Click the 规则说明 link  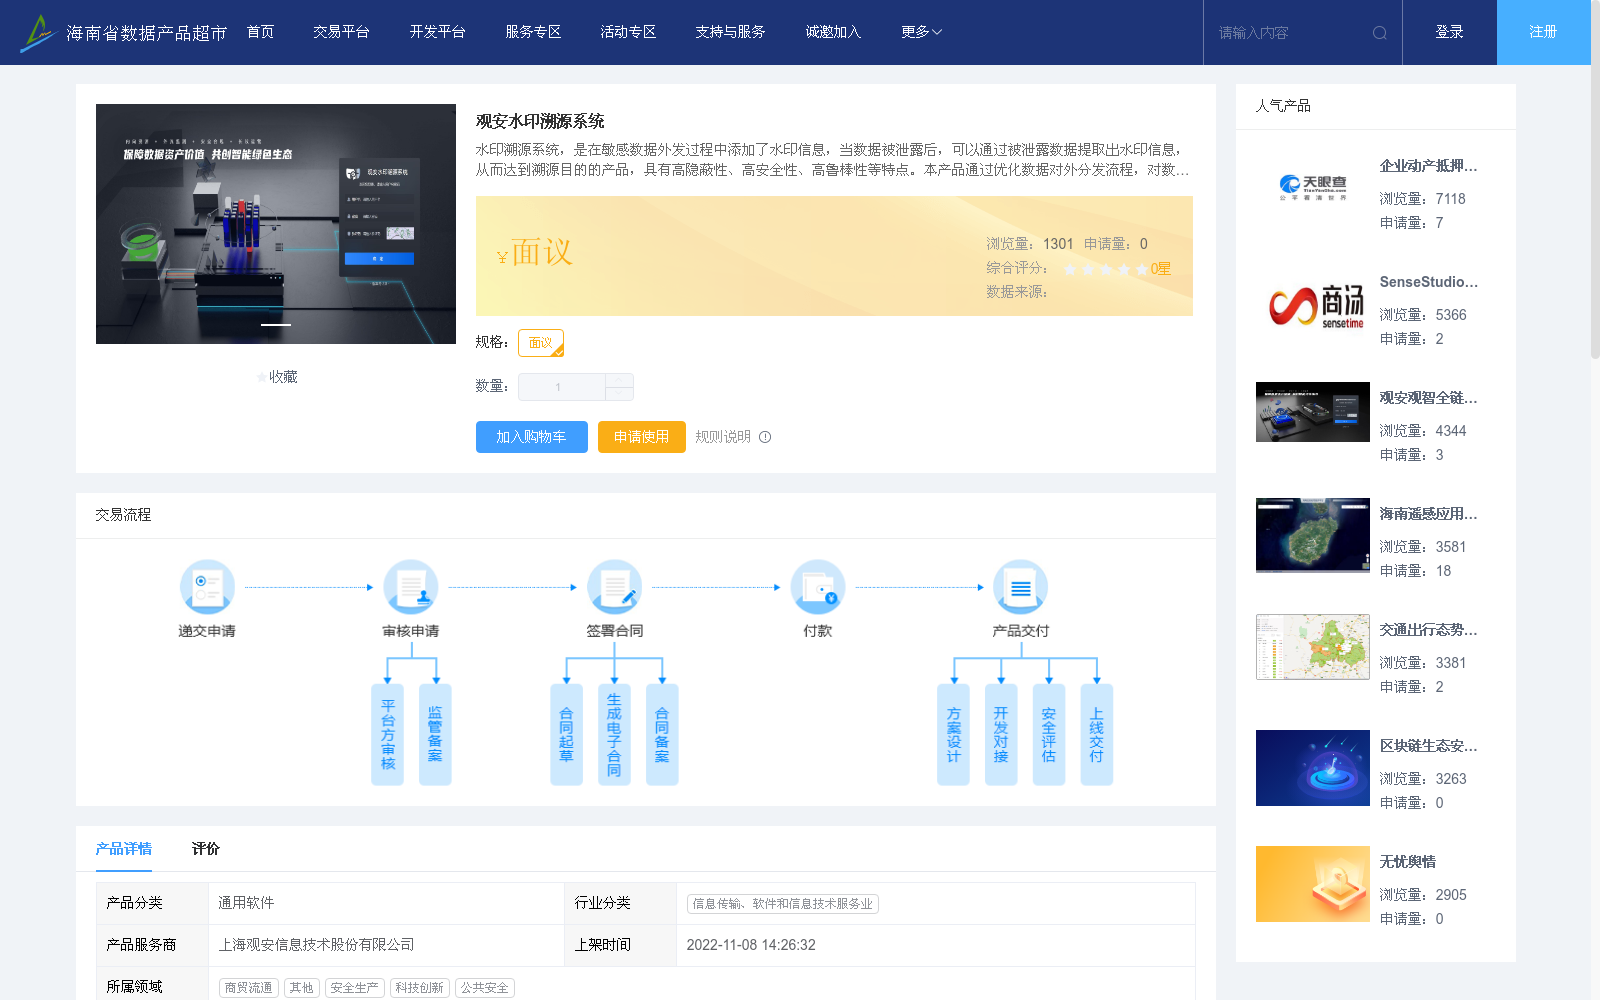(723, 437)
